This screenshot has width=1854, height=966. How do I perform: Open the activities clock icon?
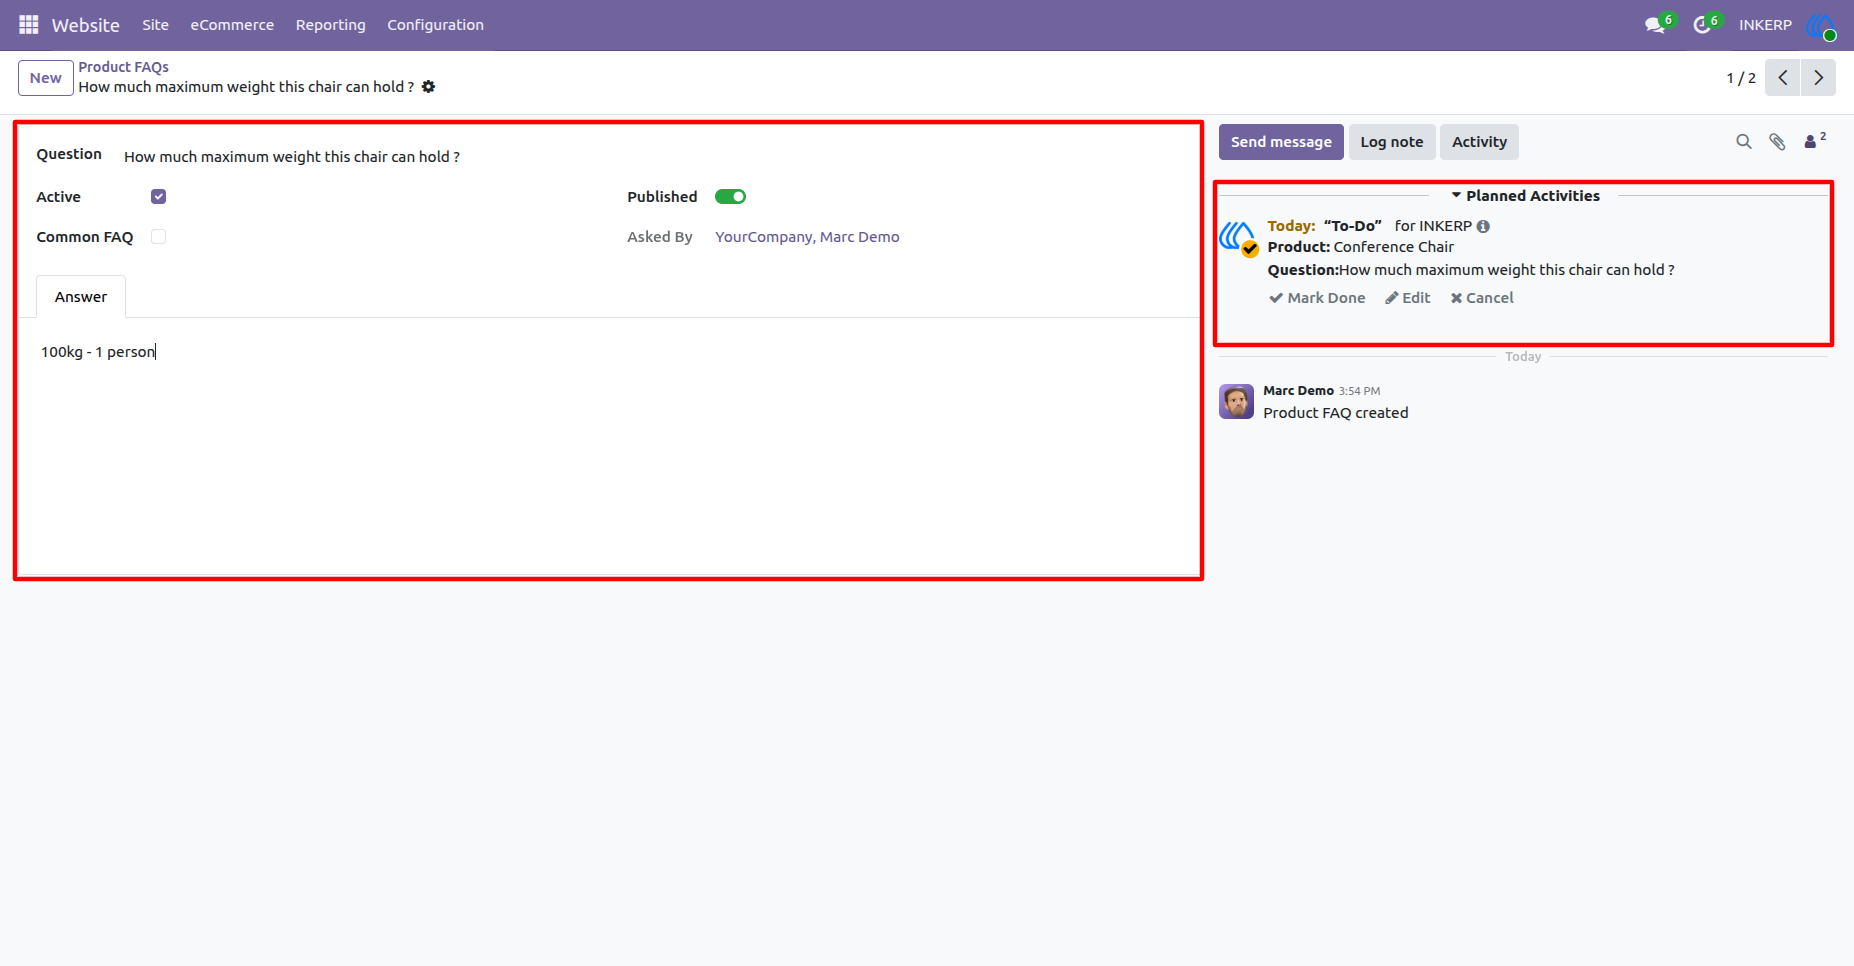click(1702, 25)
